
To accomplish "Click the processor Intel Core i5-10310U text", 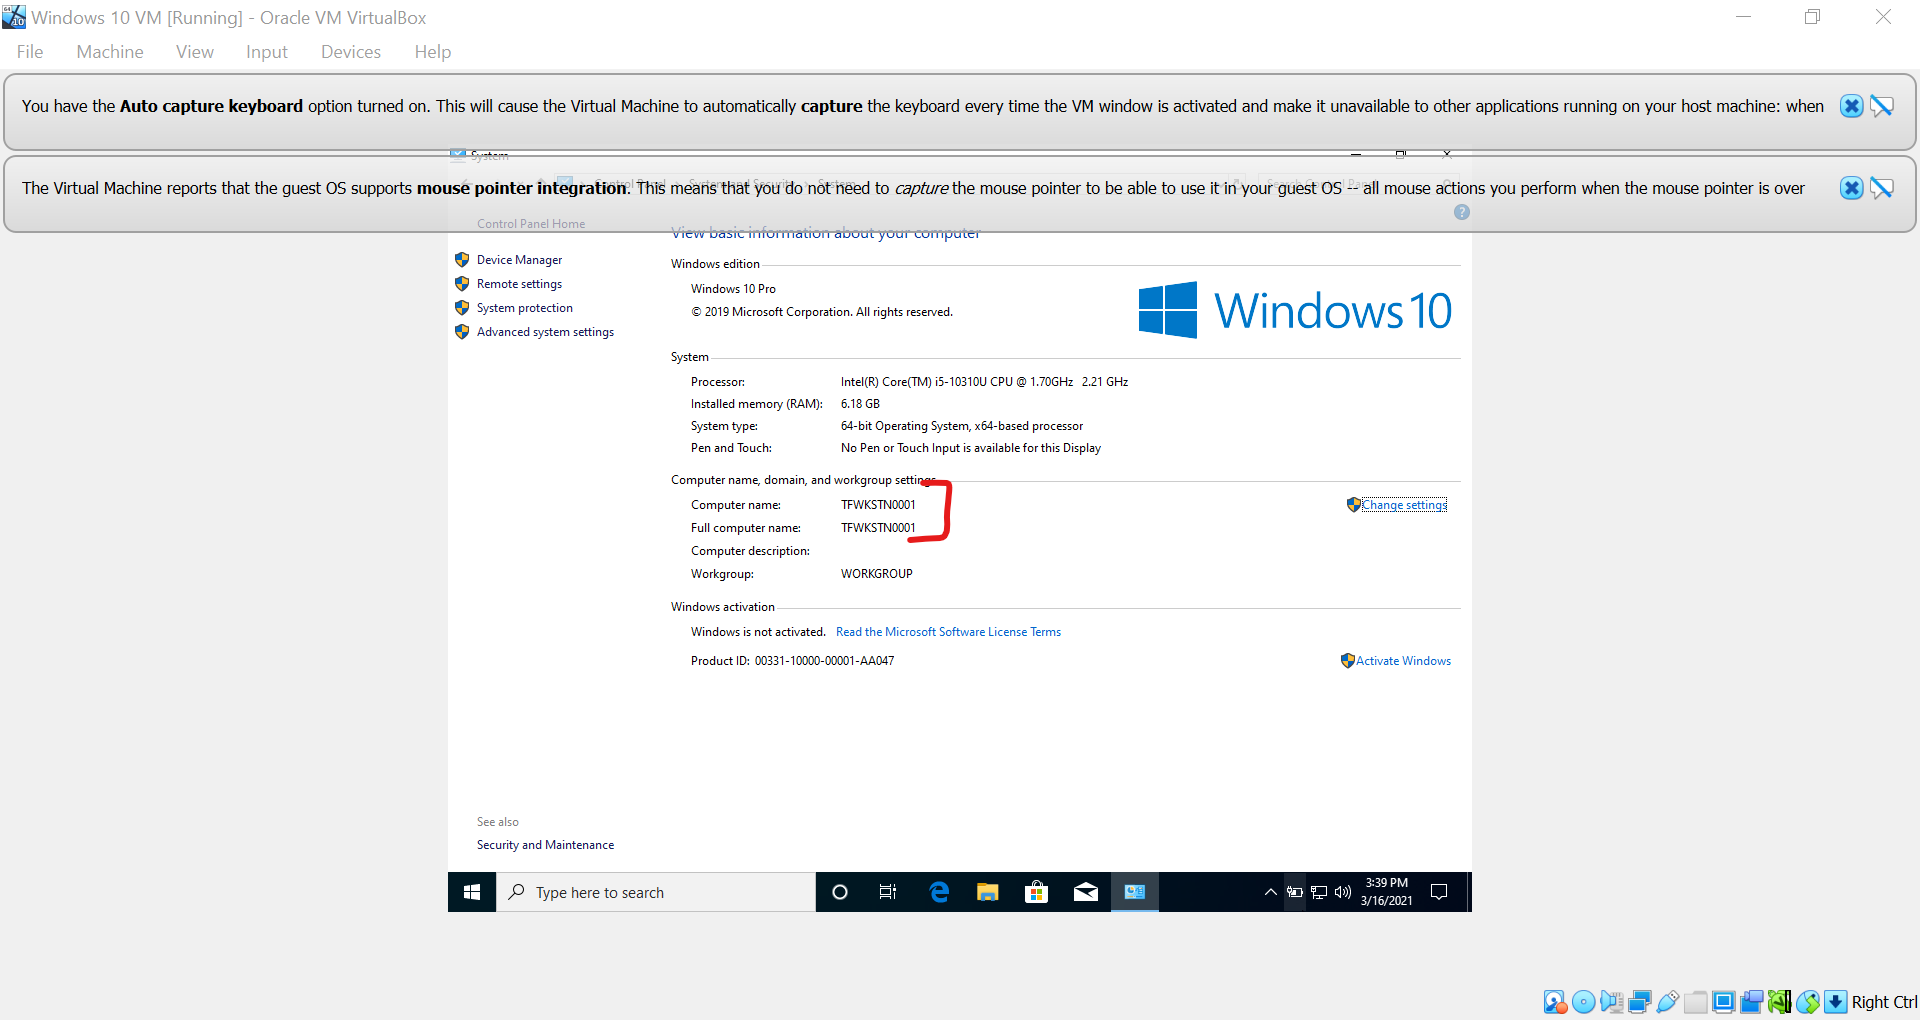I will point(984,382).
